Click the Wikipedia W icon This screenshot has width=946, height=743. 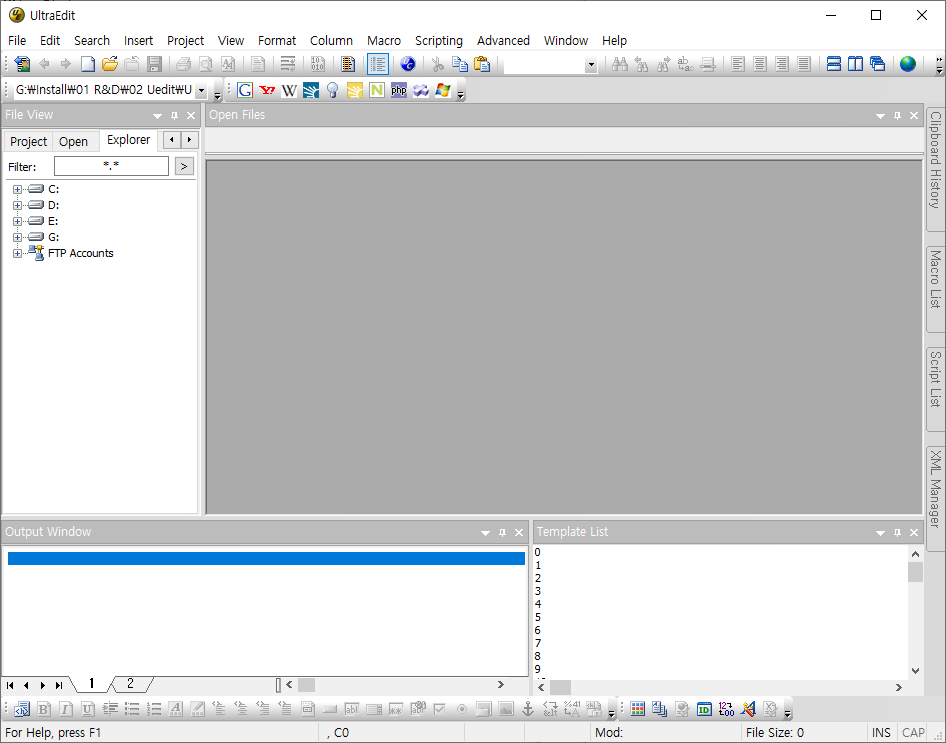pyautogui.click(x=289, y=90)
